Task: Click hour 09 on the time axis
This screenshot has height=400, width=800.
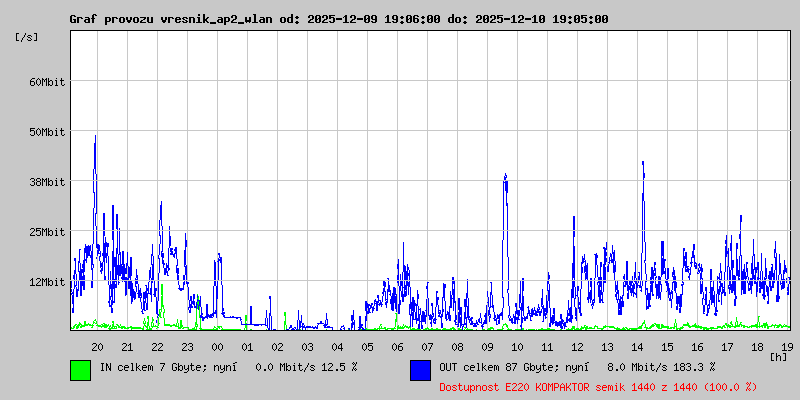Action: coord(488,347)
